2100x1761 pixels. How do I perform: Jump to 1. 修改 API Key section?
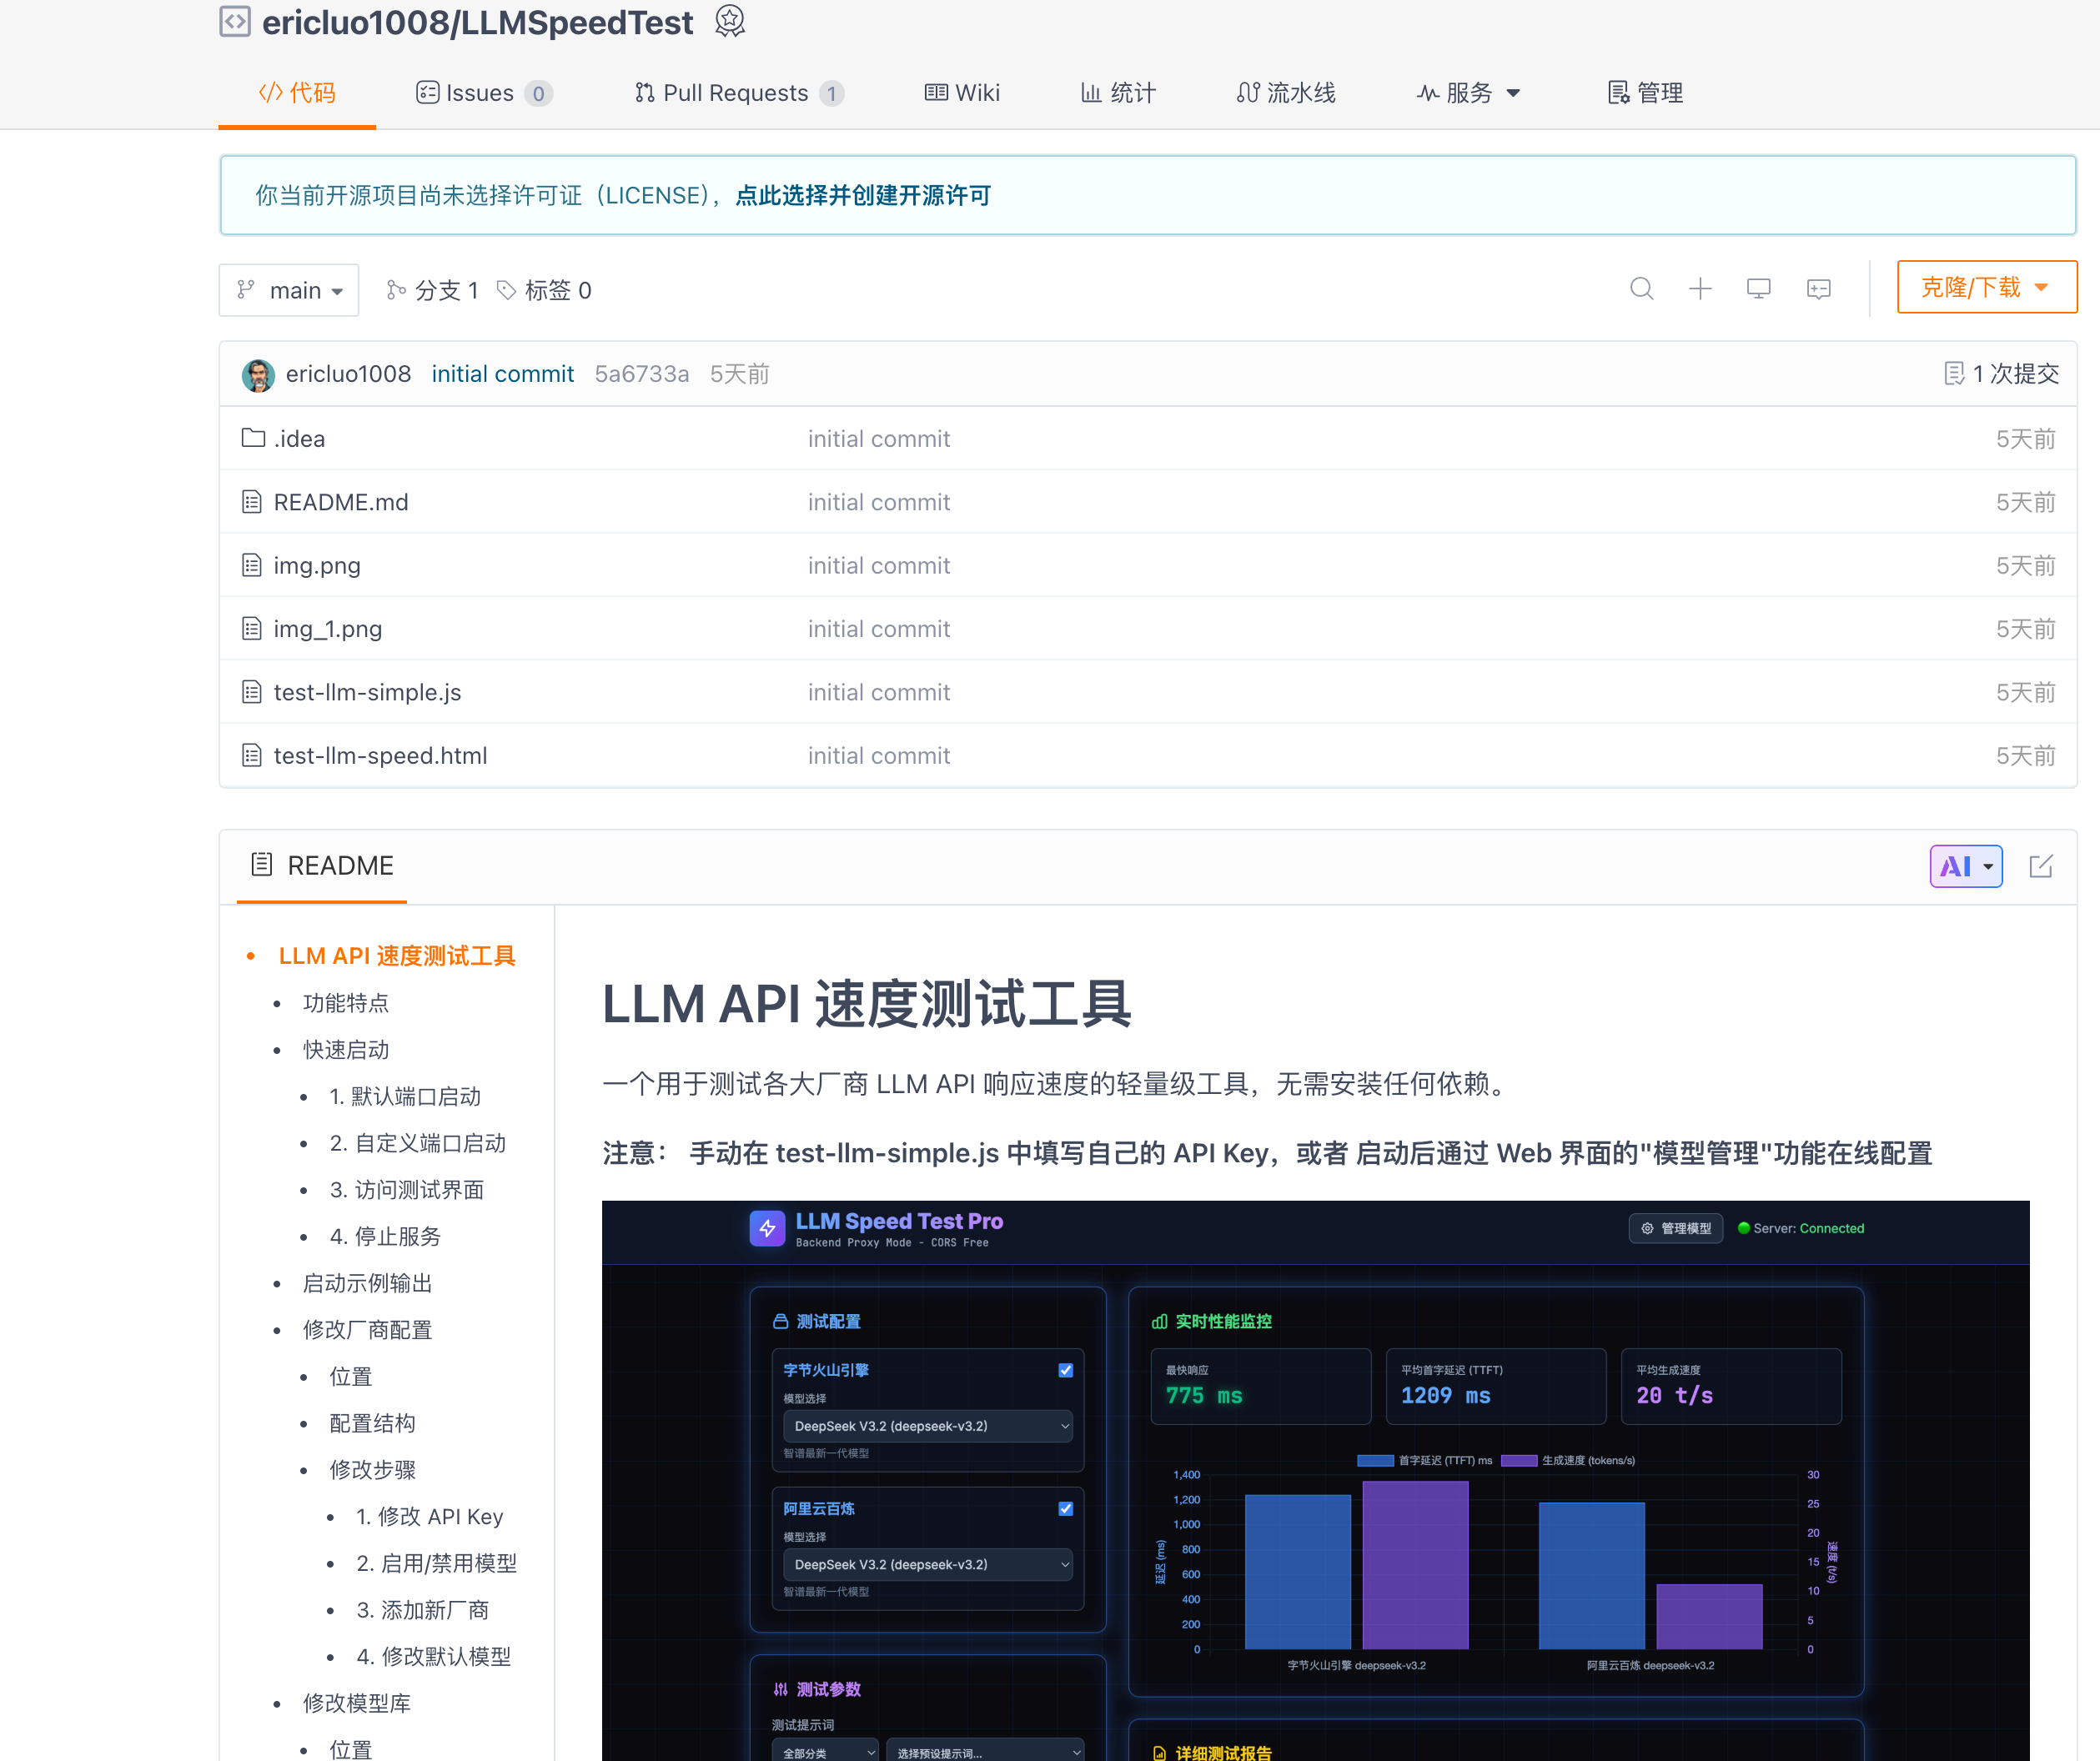(x=430, y=1517)
